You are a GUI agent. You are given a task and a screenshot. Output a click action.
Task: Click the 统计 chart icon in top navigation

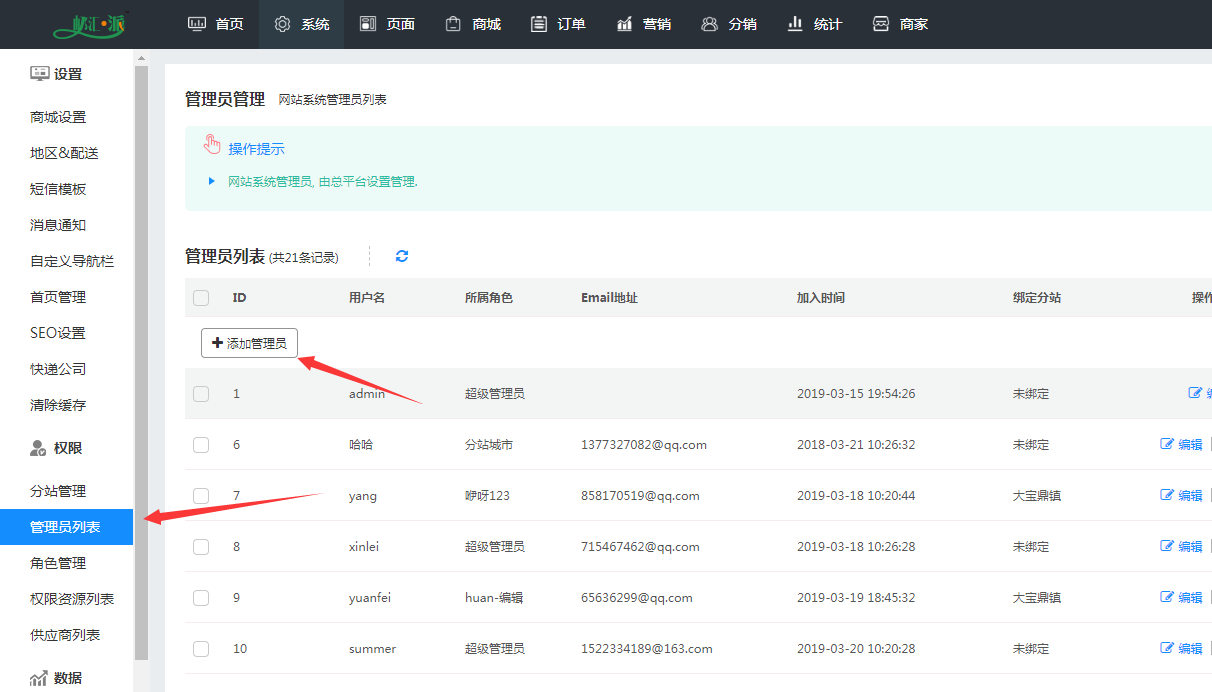click(x=796, y=24)
